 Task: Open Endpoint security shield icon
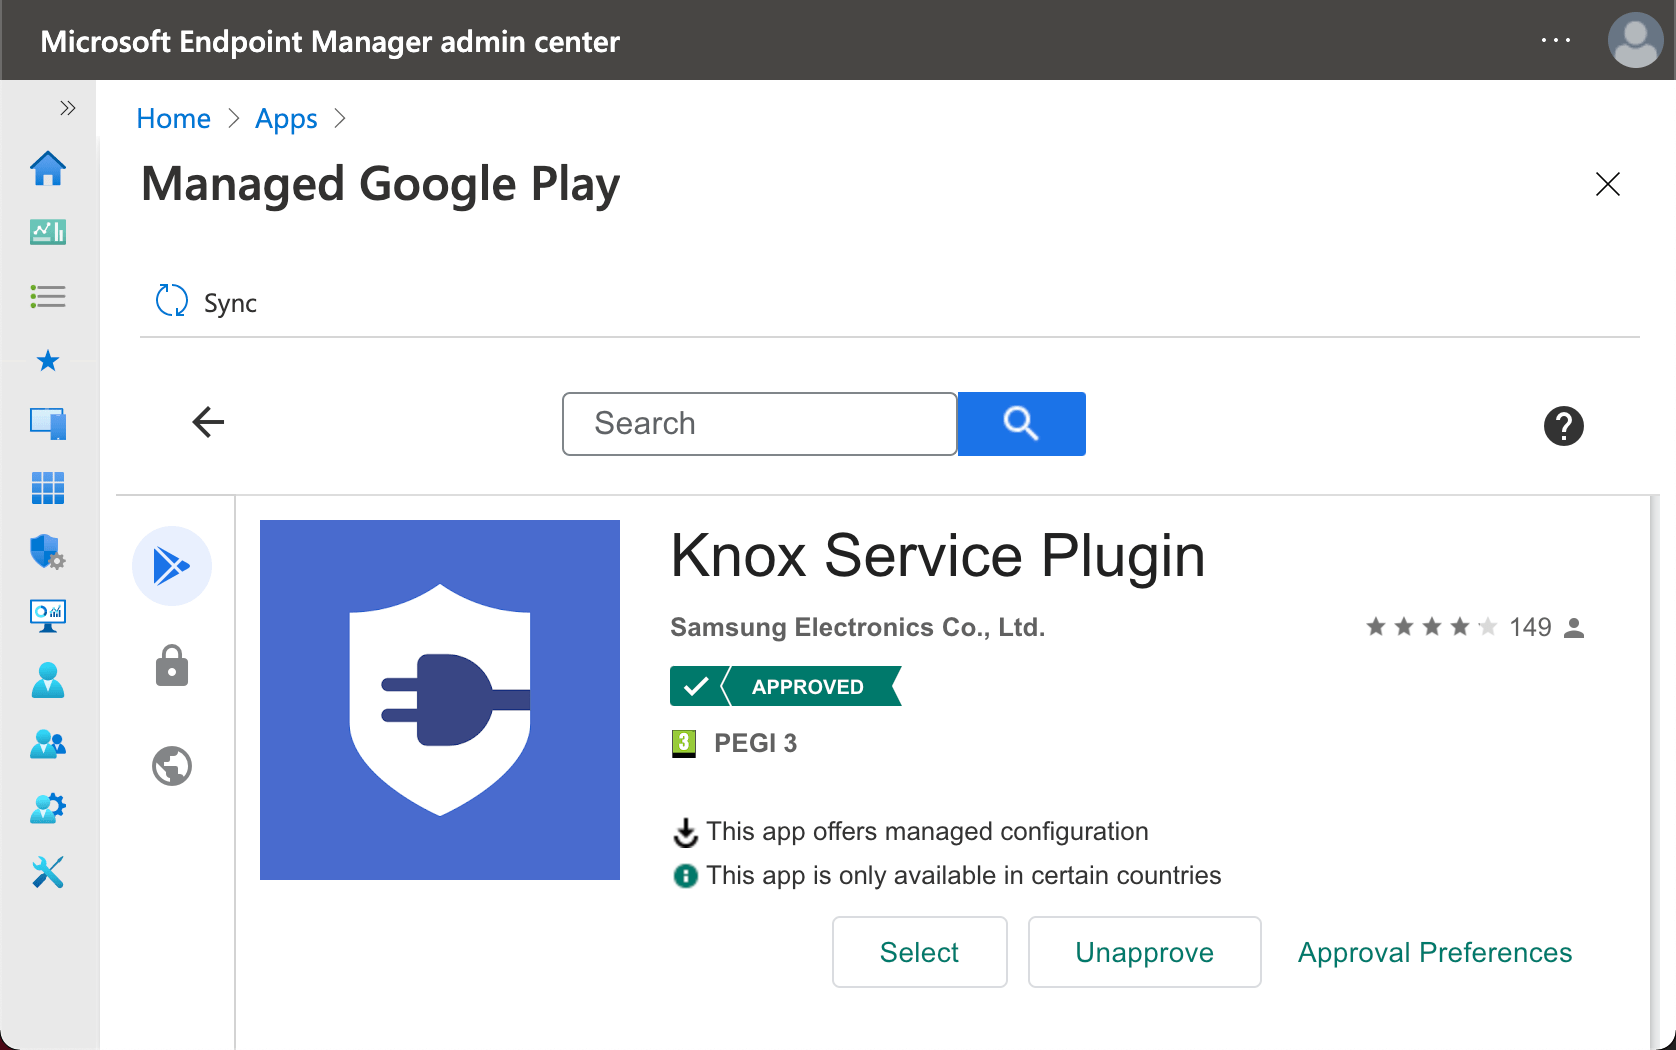pos(48,552)
